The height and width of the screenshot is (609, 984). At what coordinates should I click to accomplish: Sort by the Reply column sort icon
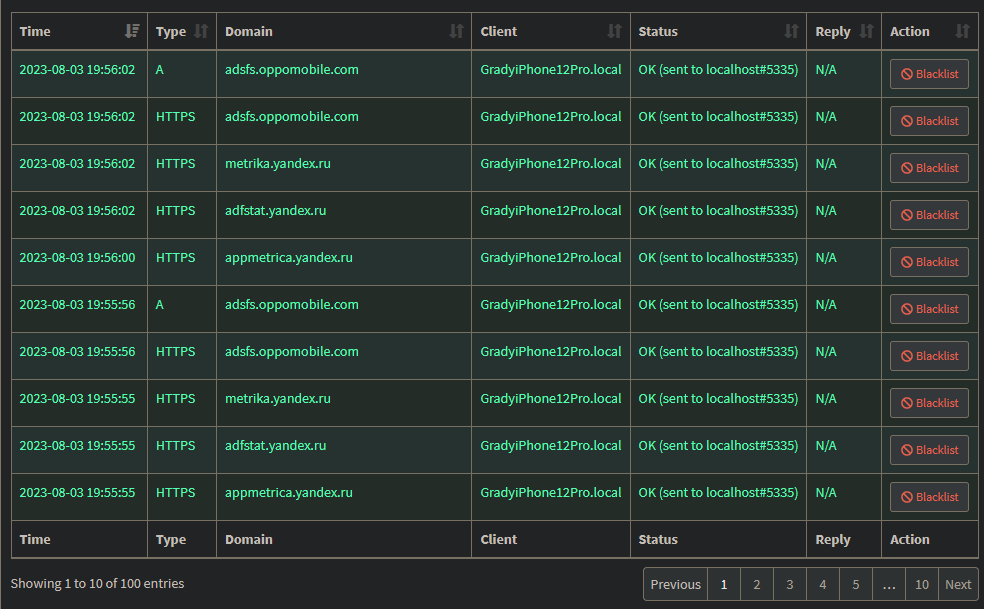[x=866, y=31]
